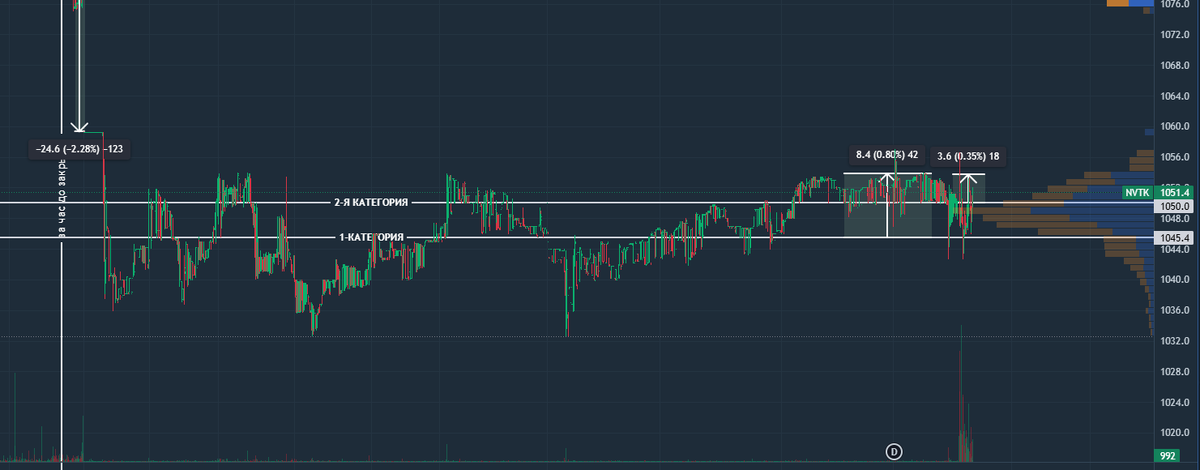
Task: Click the 1056.0 price axis value
Action: coord(1174,158)
